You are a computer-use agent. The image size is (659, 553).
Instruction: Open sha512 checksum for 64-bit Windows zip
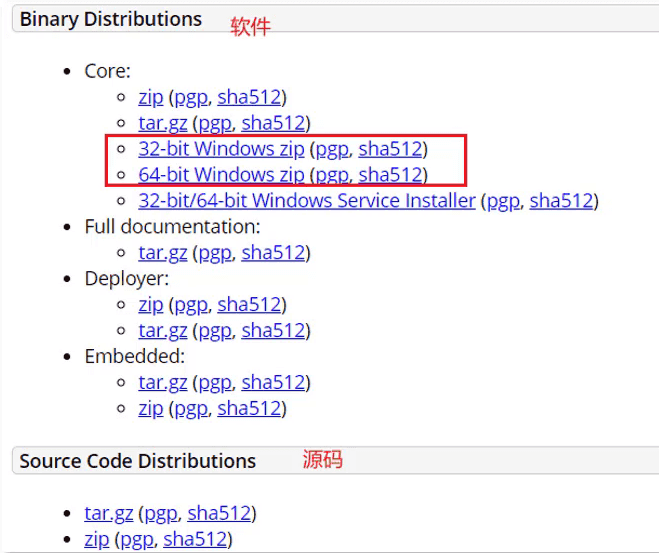390,175
